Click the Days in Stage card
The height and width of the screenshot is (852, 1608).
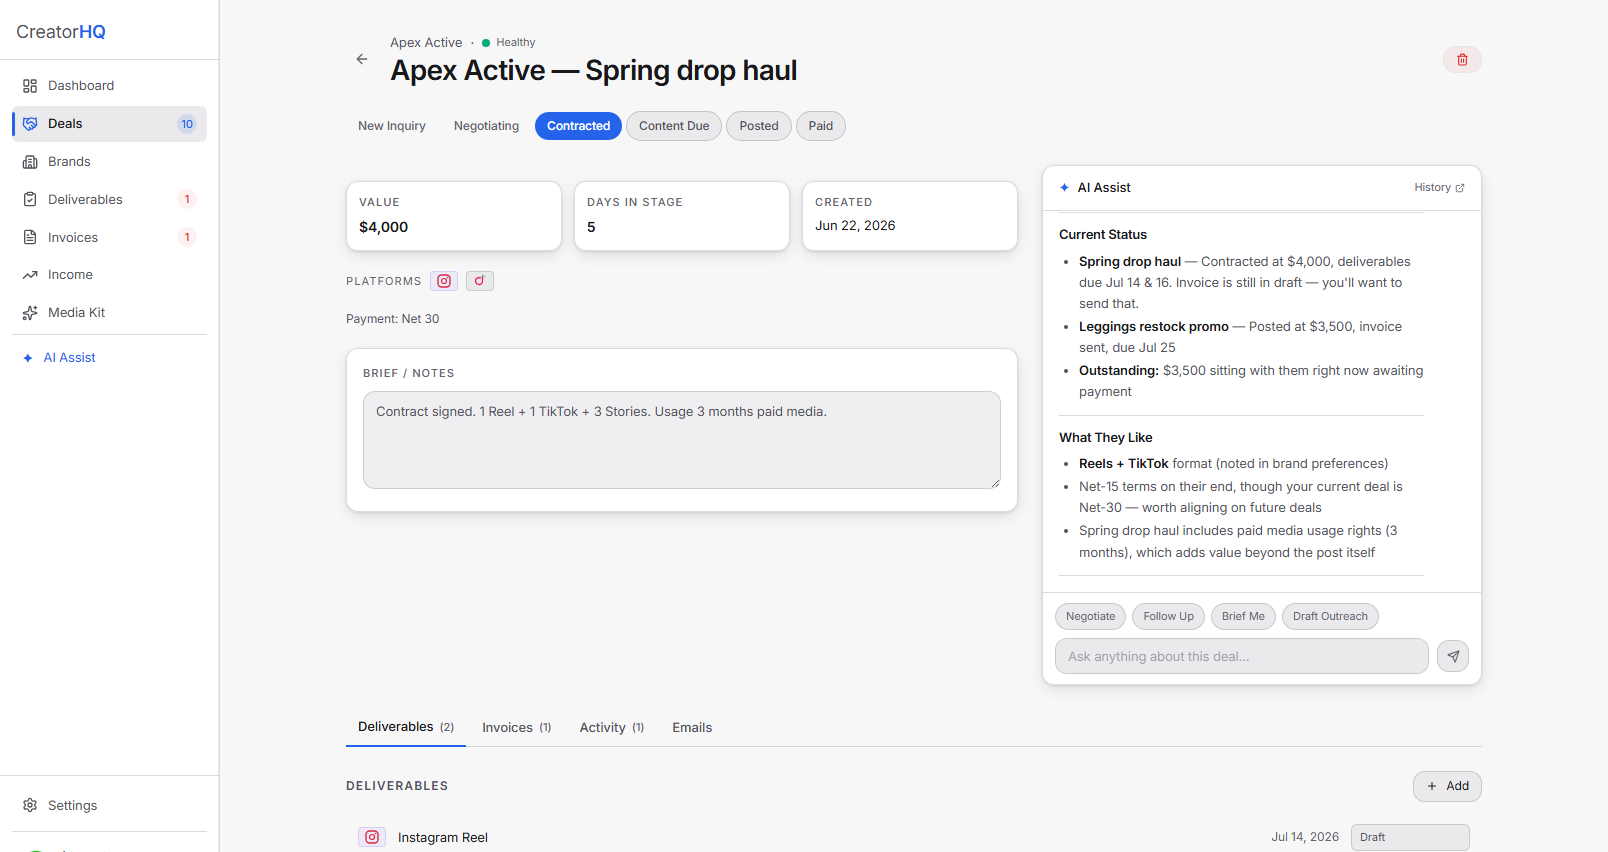(682, 216)
